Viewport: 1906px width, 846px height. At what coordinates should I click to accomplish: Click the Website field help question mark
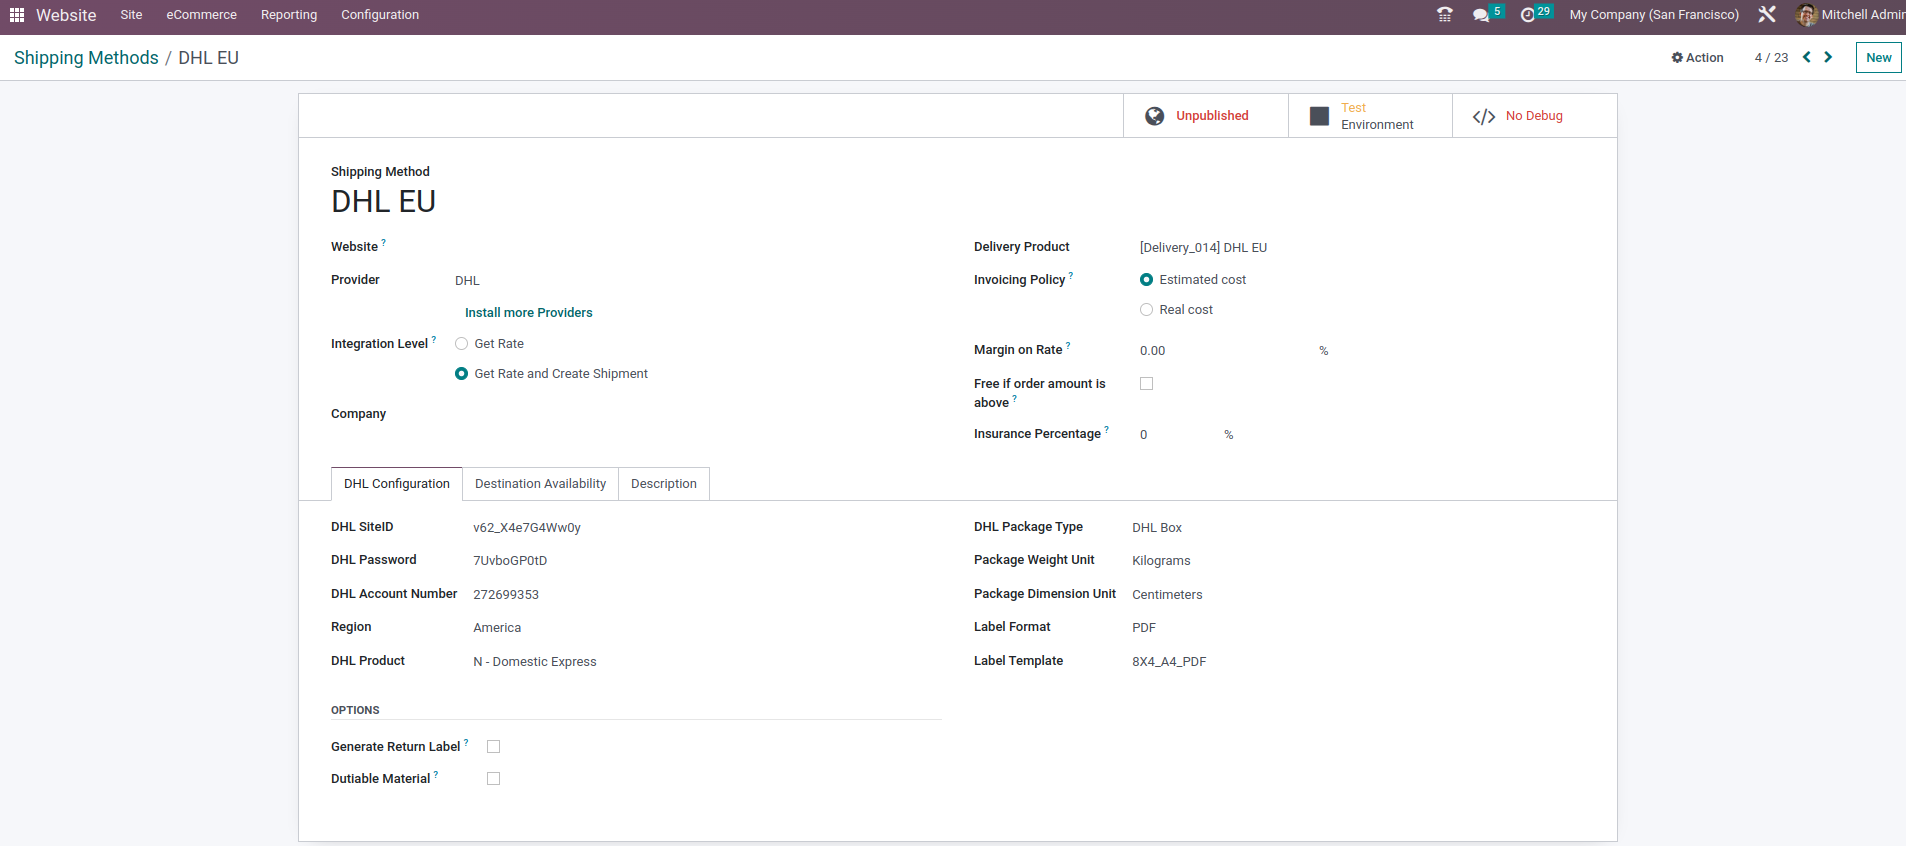(384, 243)
